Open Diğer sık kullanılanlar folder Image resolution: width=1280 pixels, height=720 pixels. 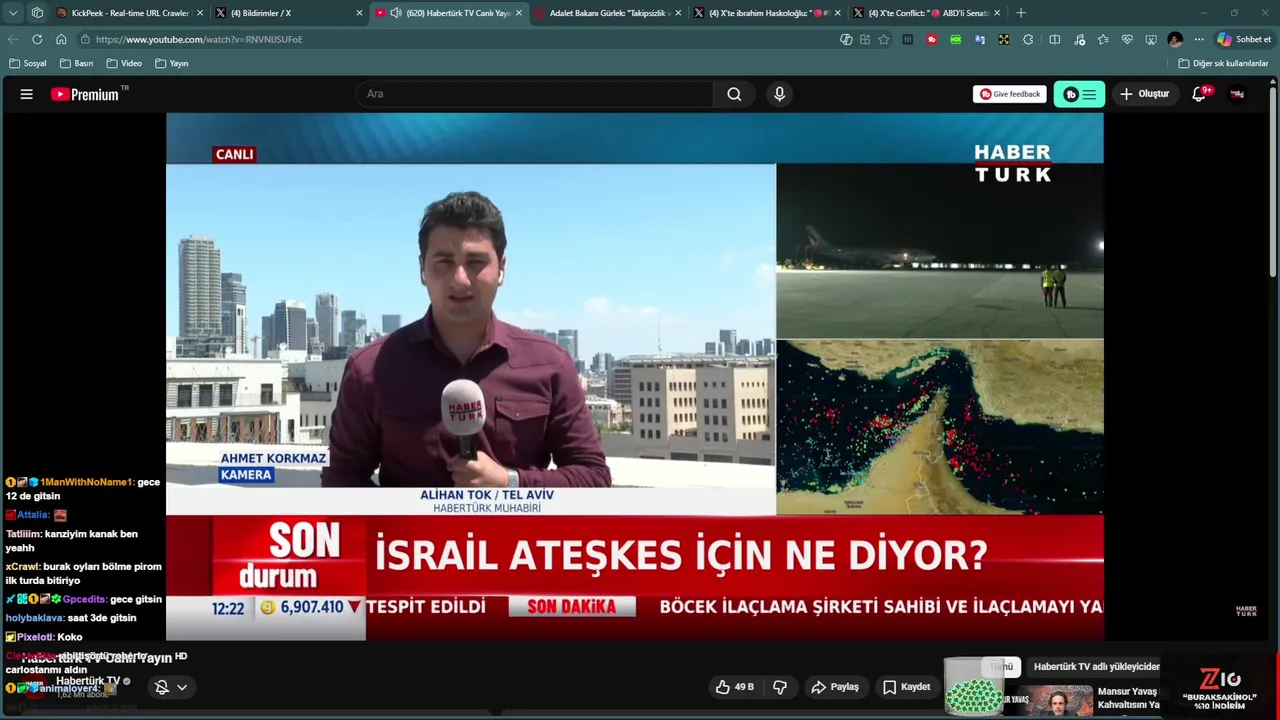click(x=1223, y=63)
